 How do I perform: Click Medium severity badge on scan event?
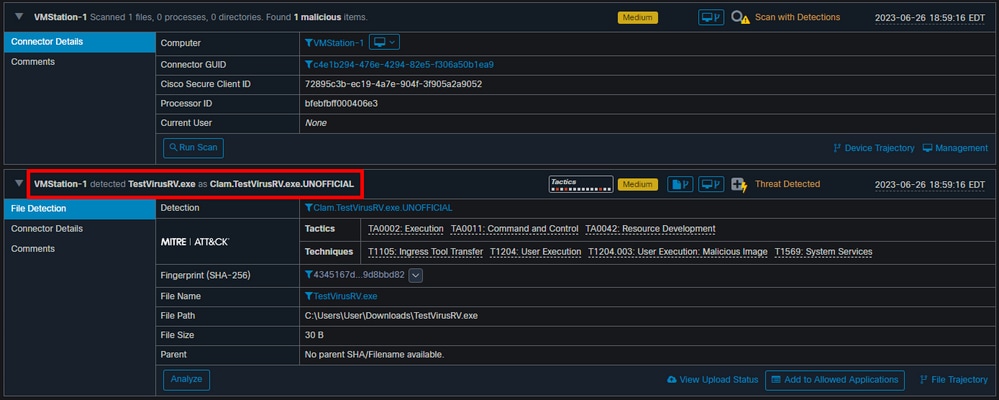point(638,18)
